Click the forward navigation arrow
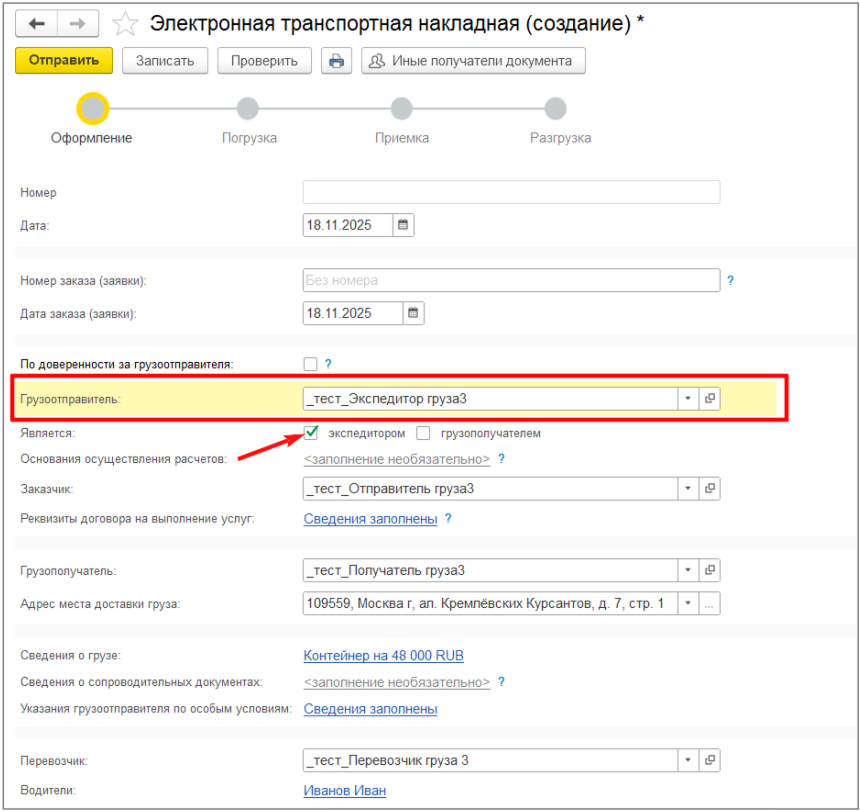Image resolution: width=860 pixels, height=811 pixels. click(x=77, y=23)
